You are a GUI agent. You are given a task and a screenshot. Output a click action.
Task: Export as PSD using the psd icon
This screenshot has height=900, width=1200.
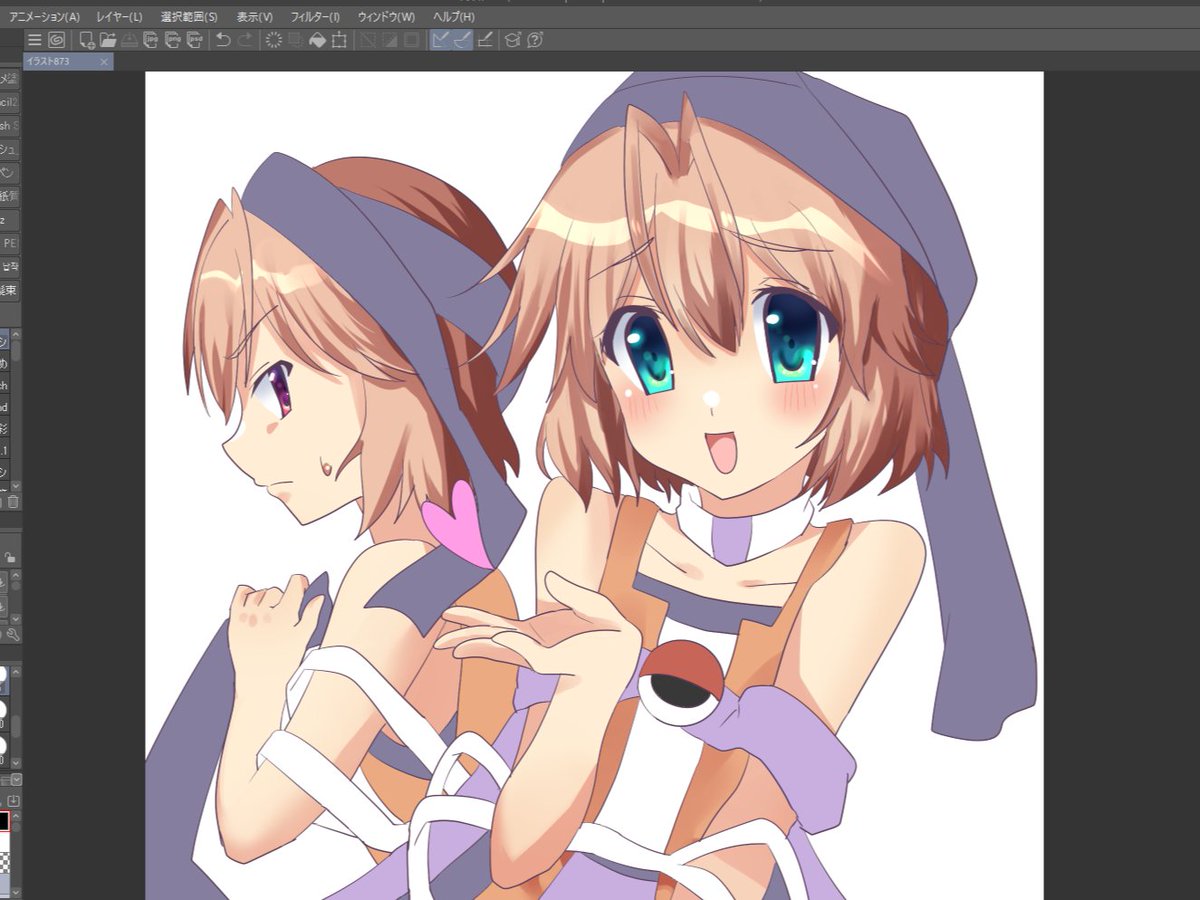coord(196,40)
